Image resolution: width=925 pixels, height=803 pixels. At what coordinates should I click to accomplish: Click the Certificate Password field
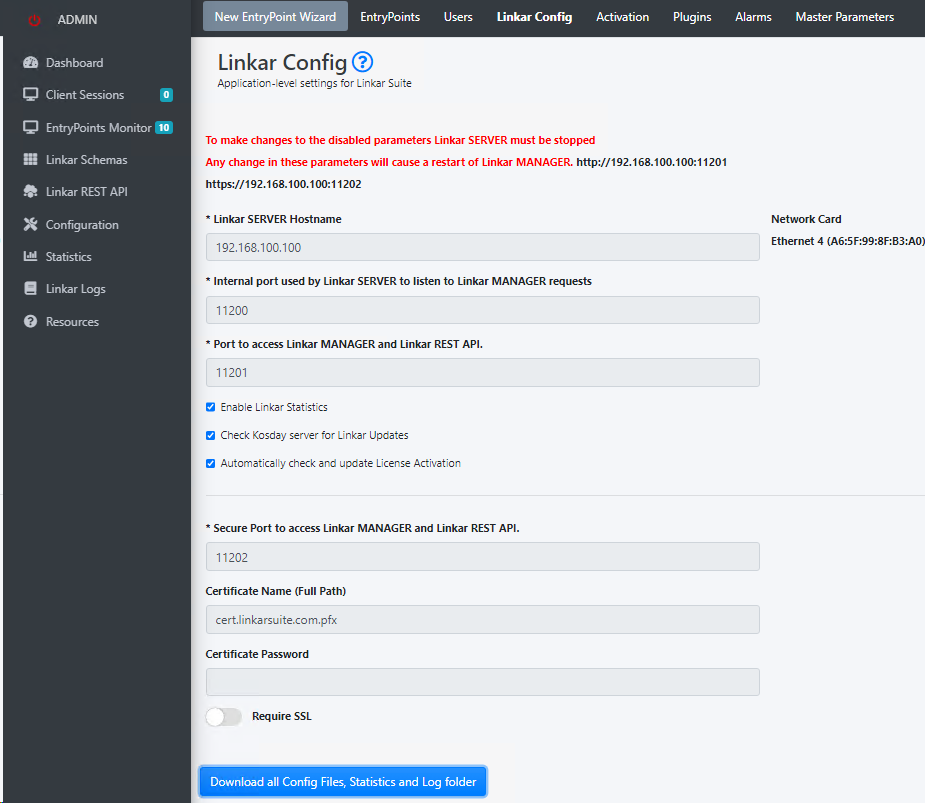point(483,682)
